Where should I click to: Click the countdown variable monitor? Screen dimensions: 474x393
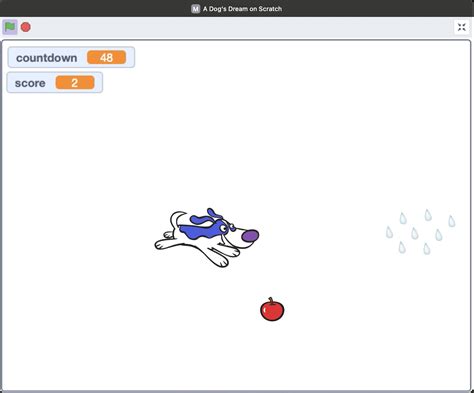point(71,57)
